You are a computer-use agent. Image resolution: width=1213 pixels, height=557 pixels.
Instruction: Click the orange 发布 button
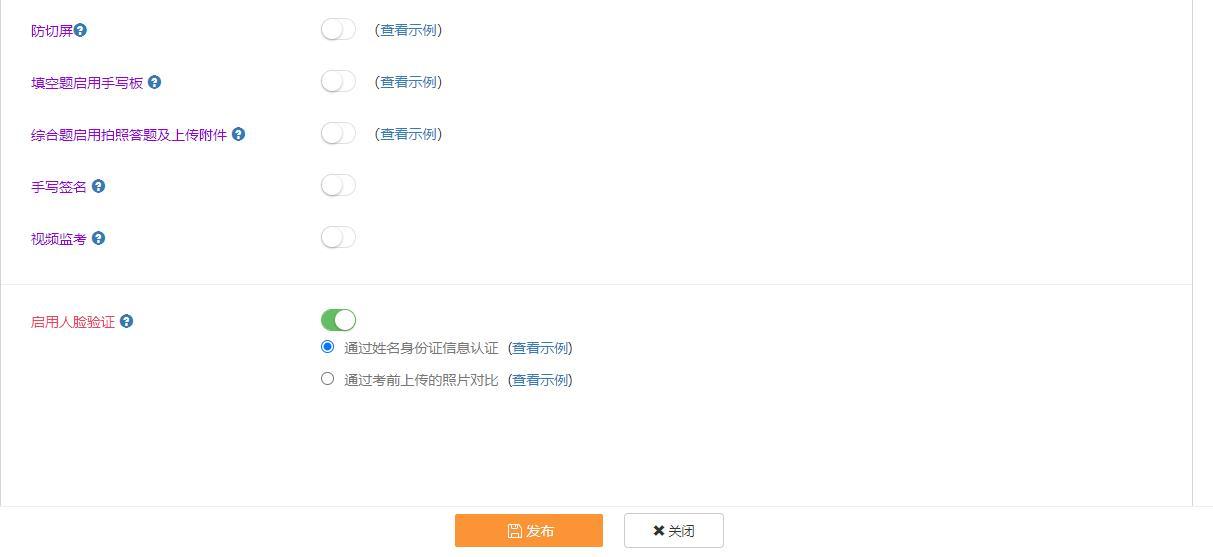pos(528,531)
